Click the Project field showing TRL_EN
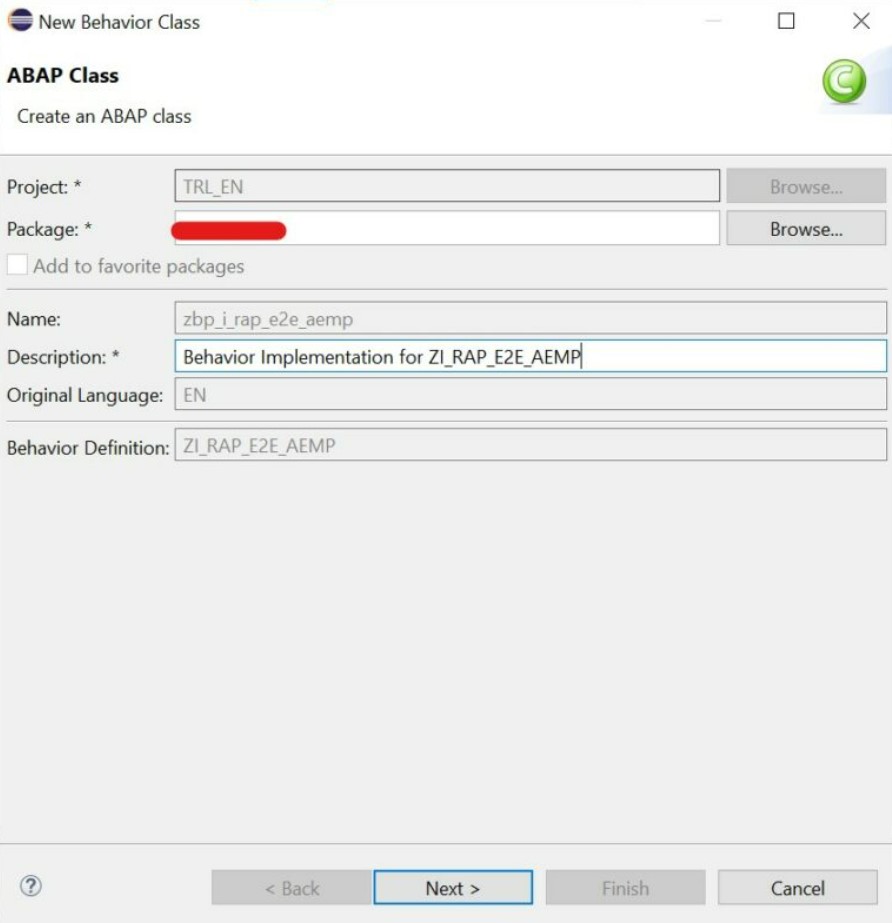 (446, 187)
